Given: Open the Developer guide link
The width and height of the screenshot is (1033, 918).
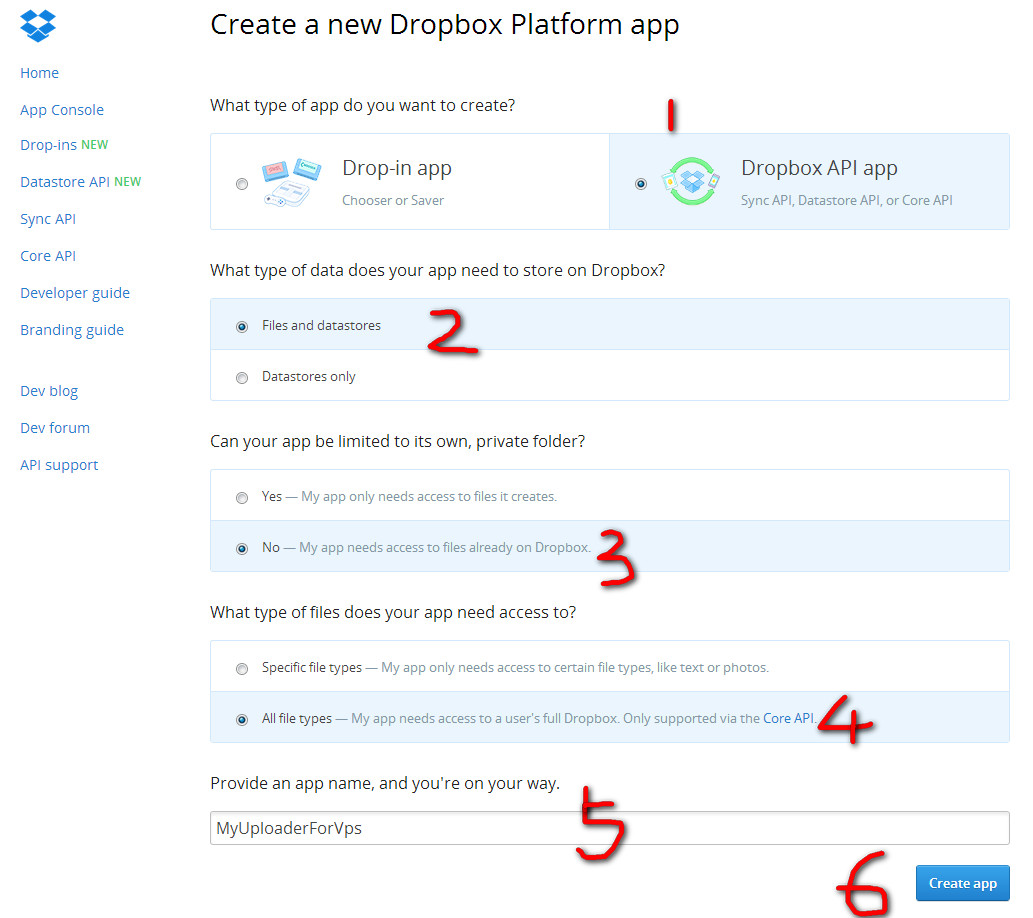Looking at the screenshot, I should [75, 293].
